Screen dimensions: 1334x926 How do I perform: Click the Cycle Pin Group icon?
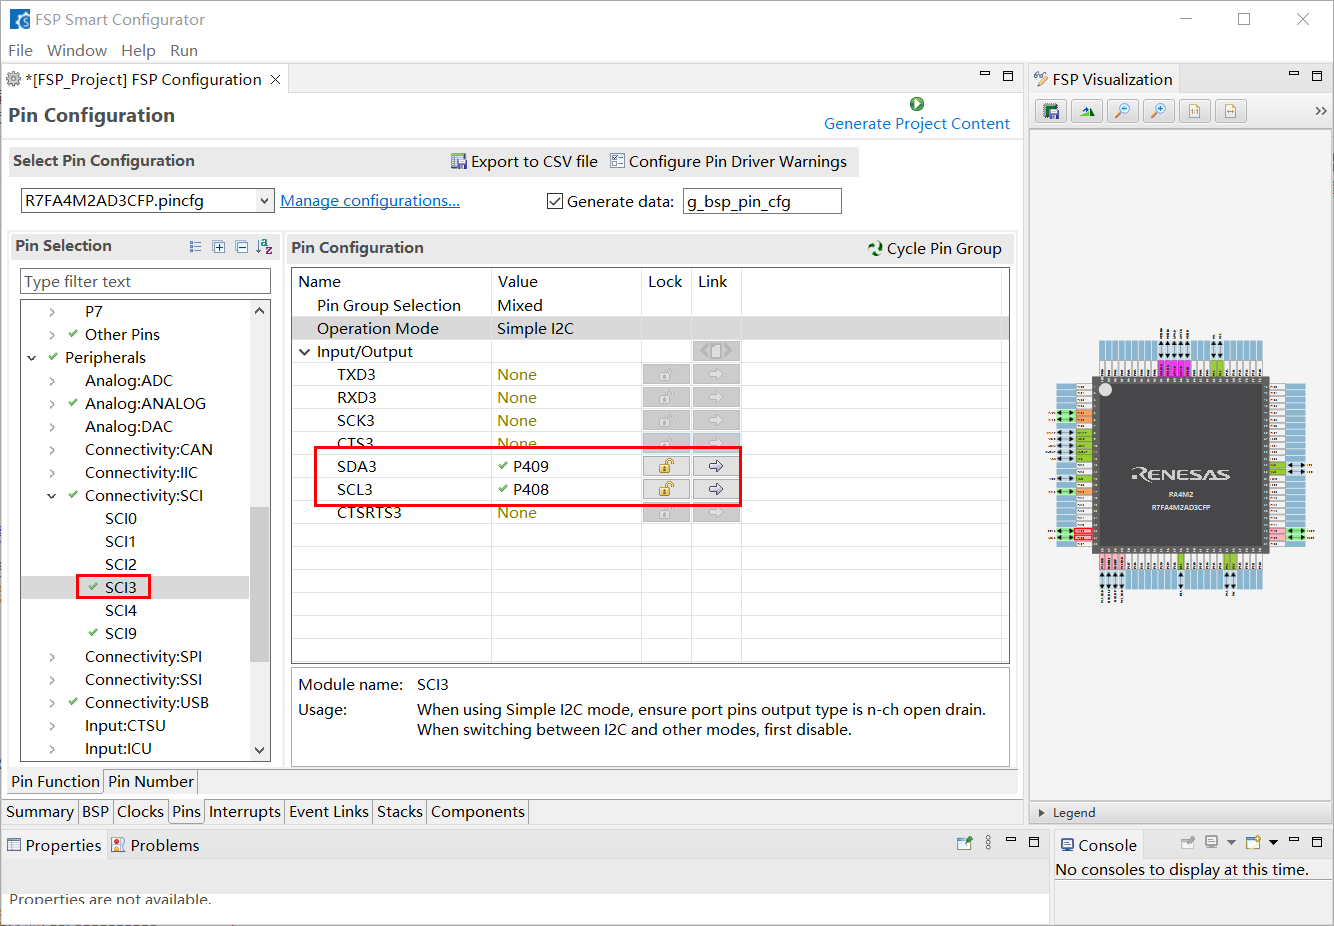point(875,248)
